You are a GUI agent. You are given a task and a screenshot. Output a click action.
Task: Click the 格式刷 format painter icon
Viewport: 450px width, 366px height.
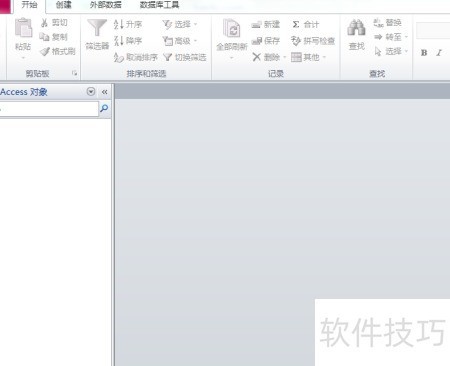pos(45,51)
